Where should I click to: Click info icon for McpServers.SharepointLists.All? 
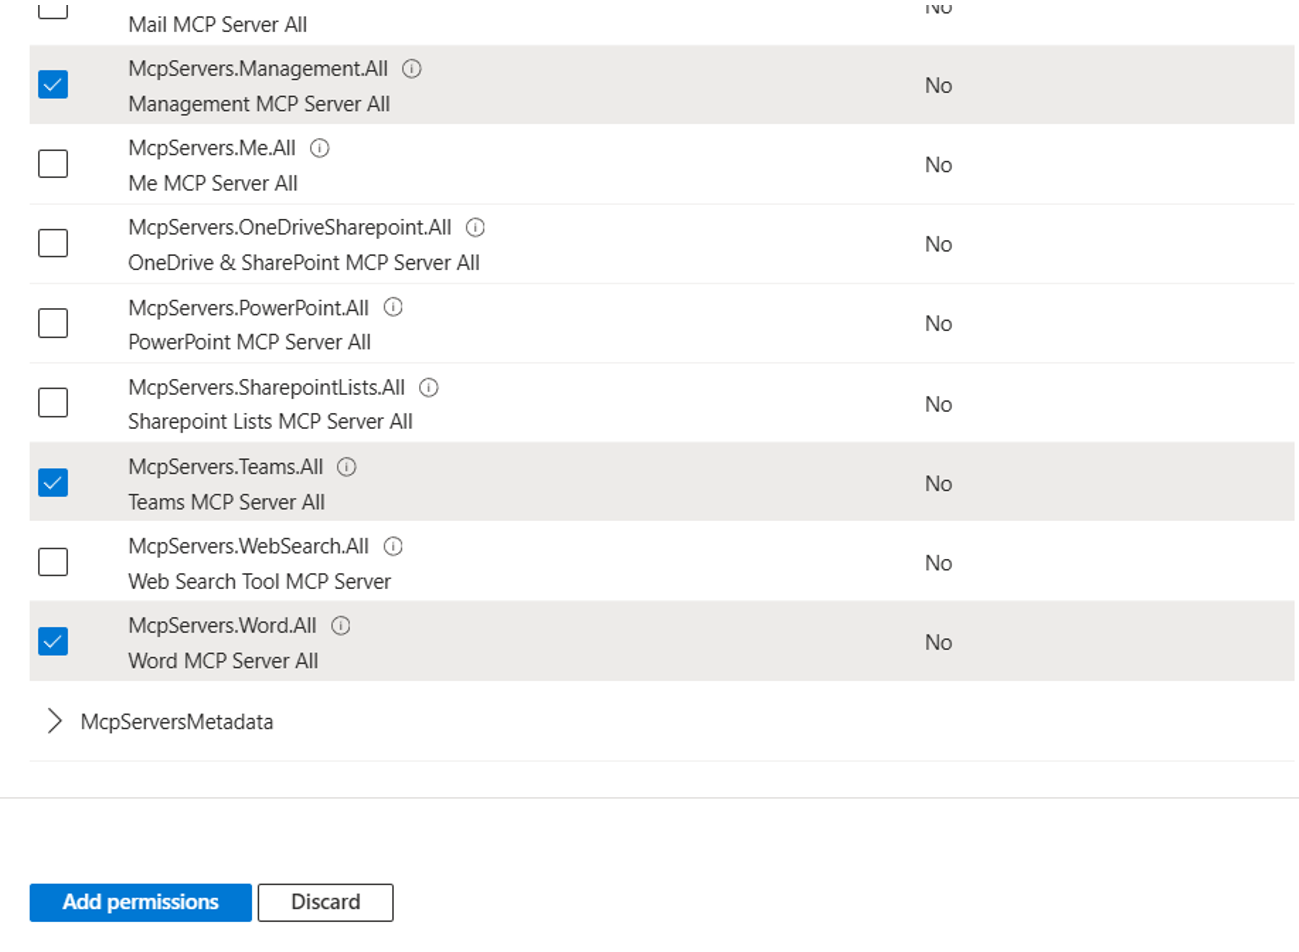point(429,387)
